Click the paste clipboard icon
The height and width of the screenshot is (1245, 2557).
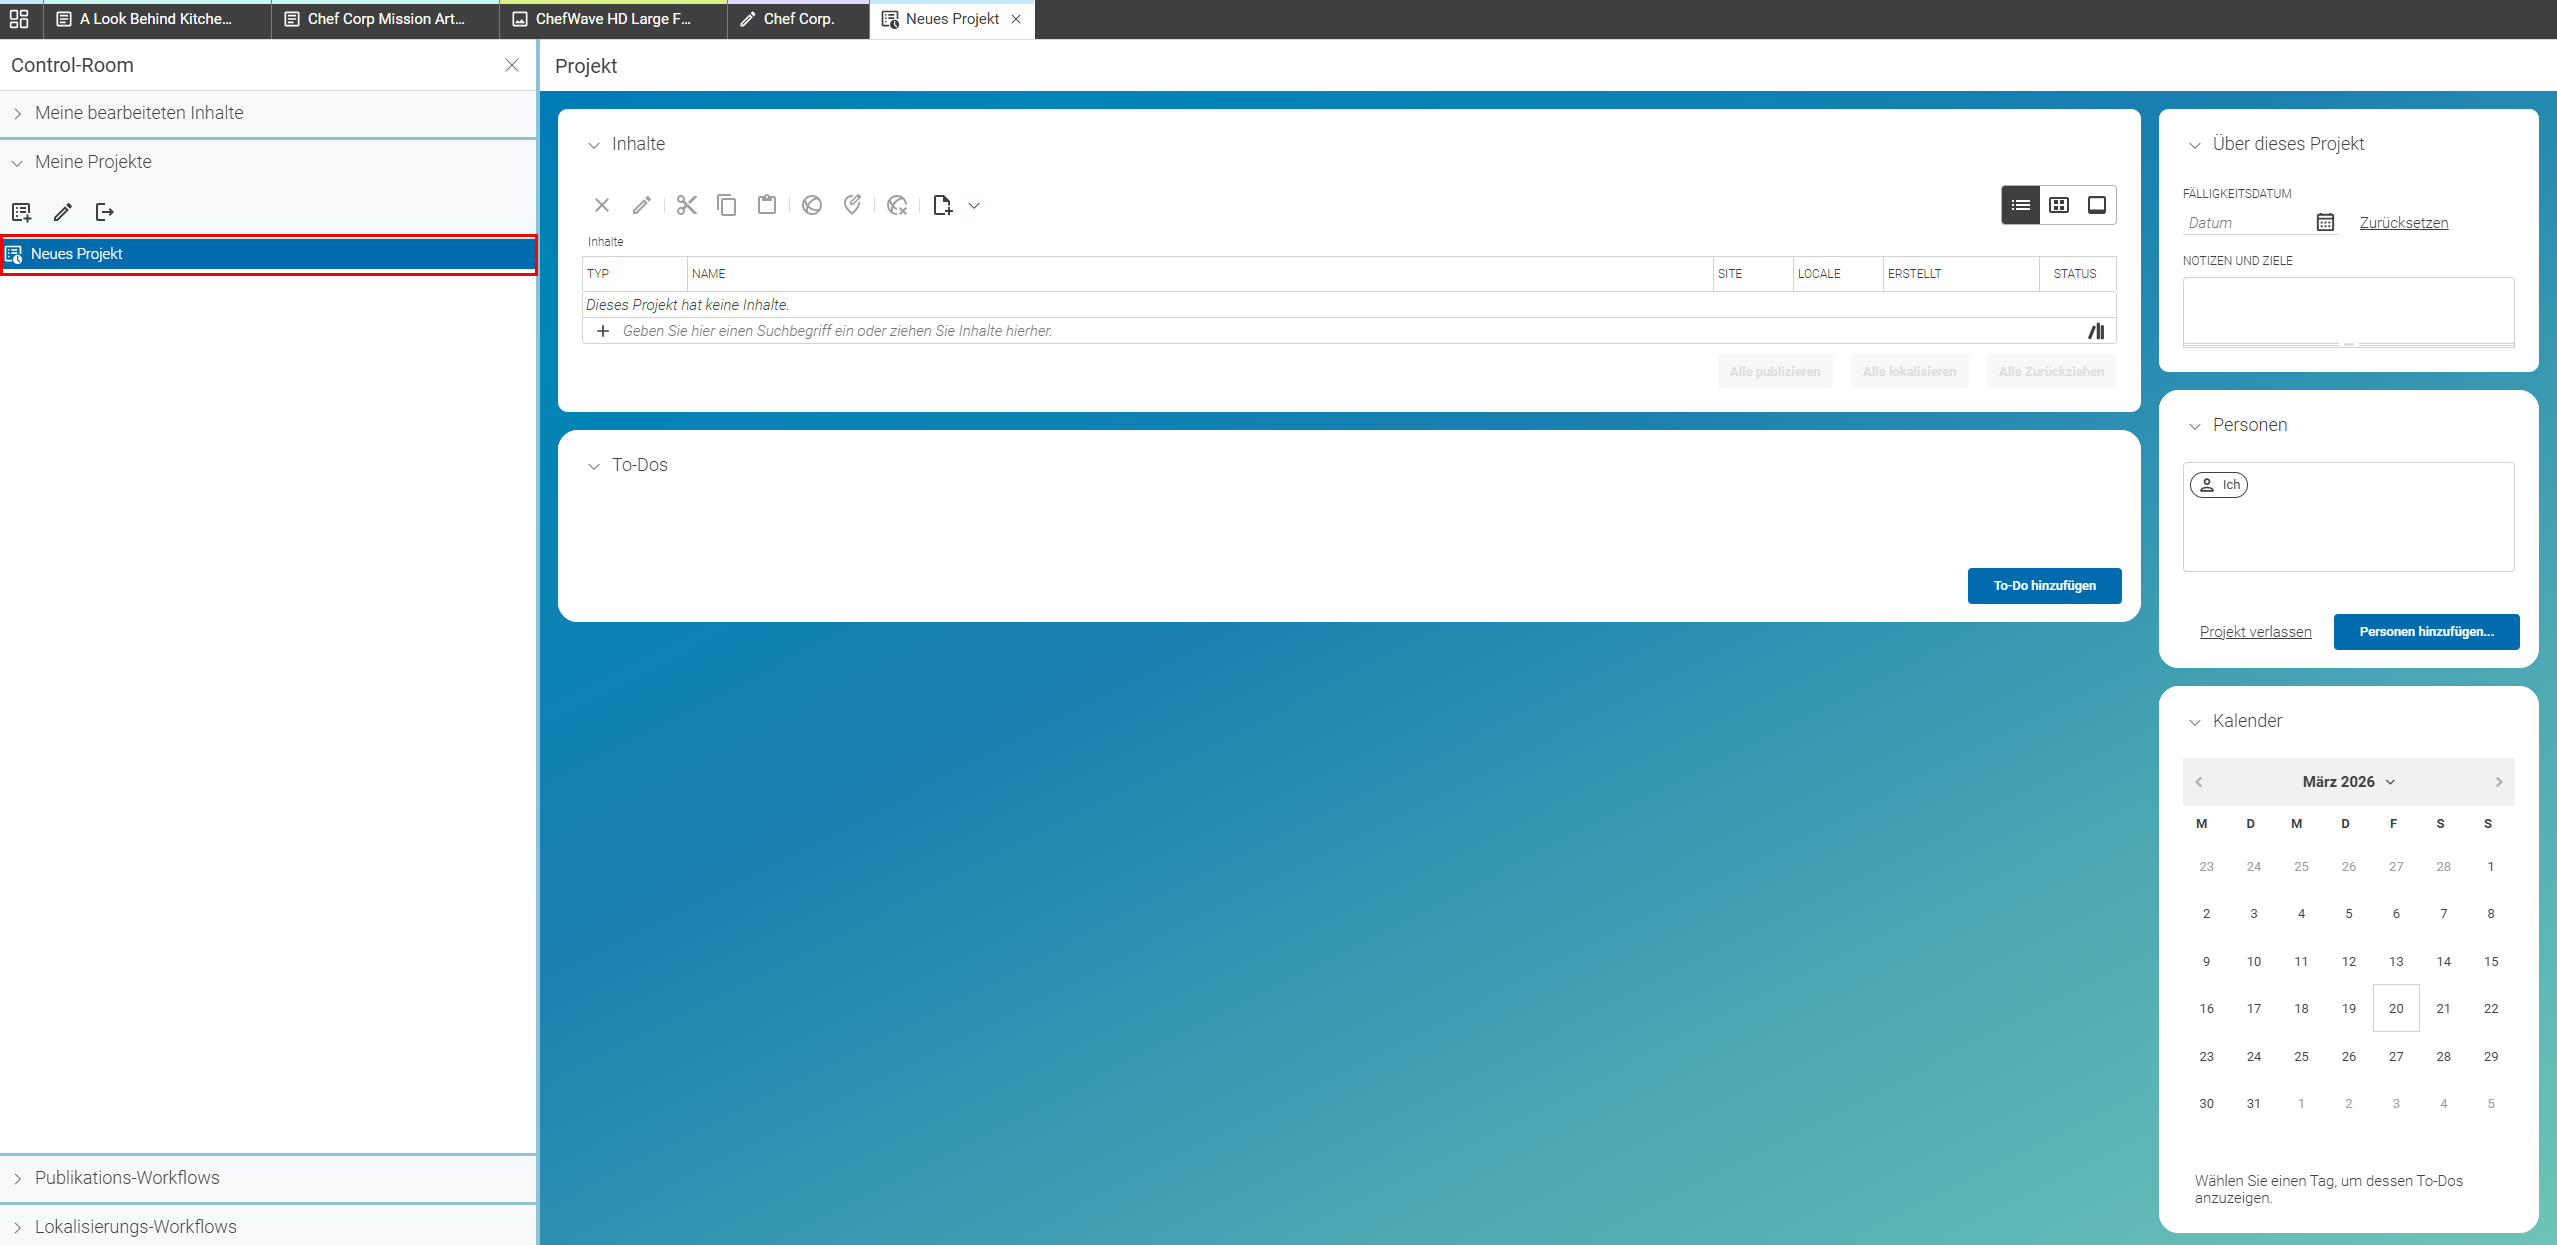[767, 205]
